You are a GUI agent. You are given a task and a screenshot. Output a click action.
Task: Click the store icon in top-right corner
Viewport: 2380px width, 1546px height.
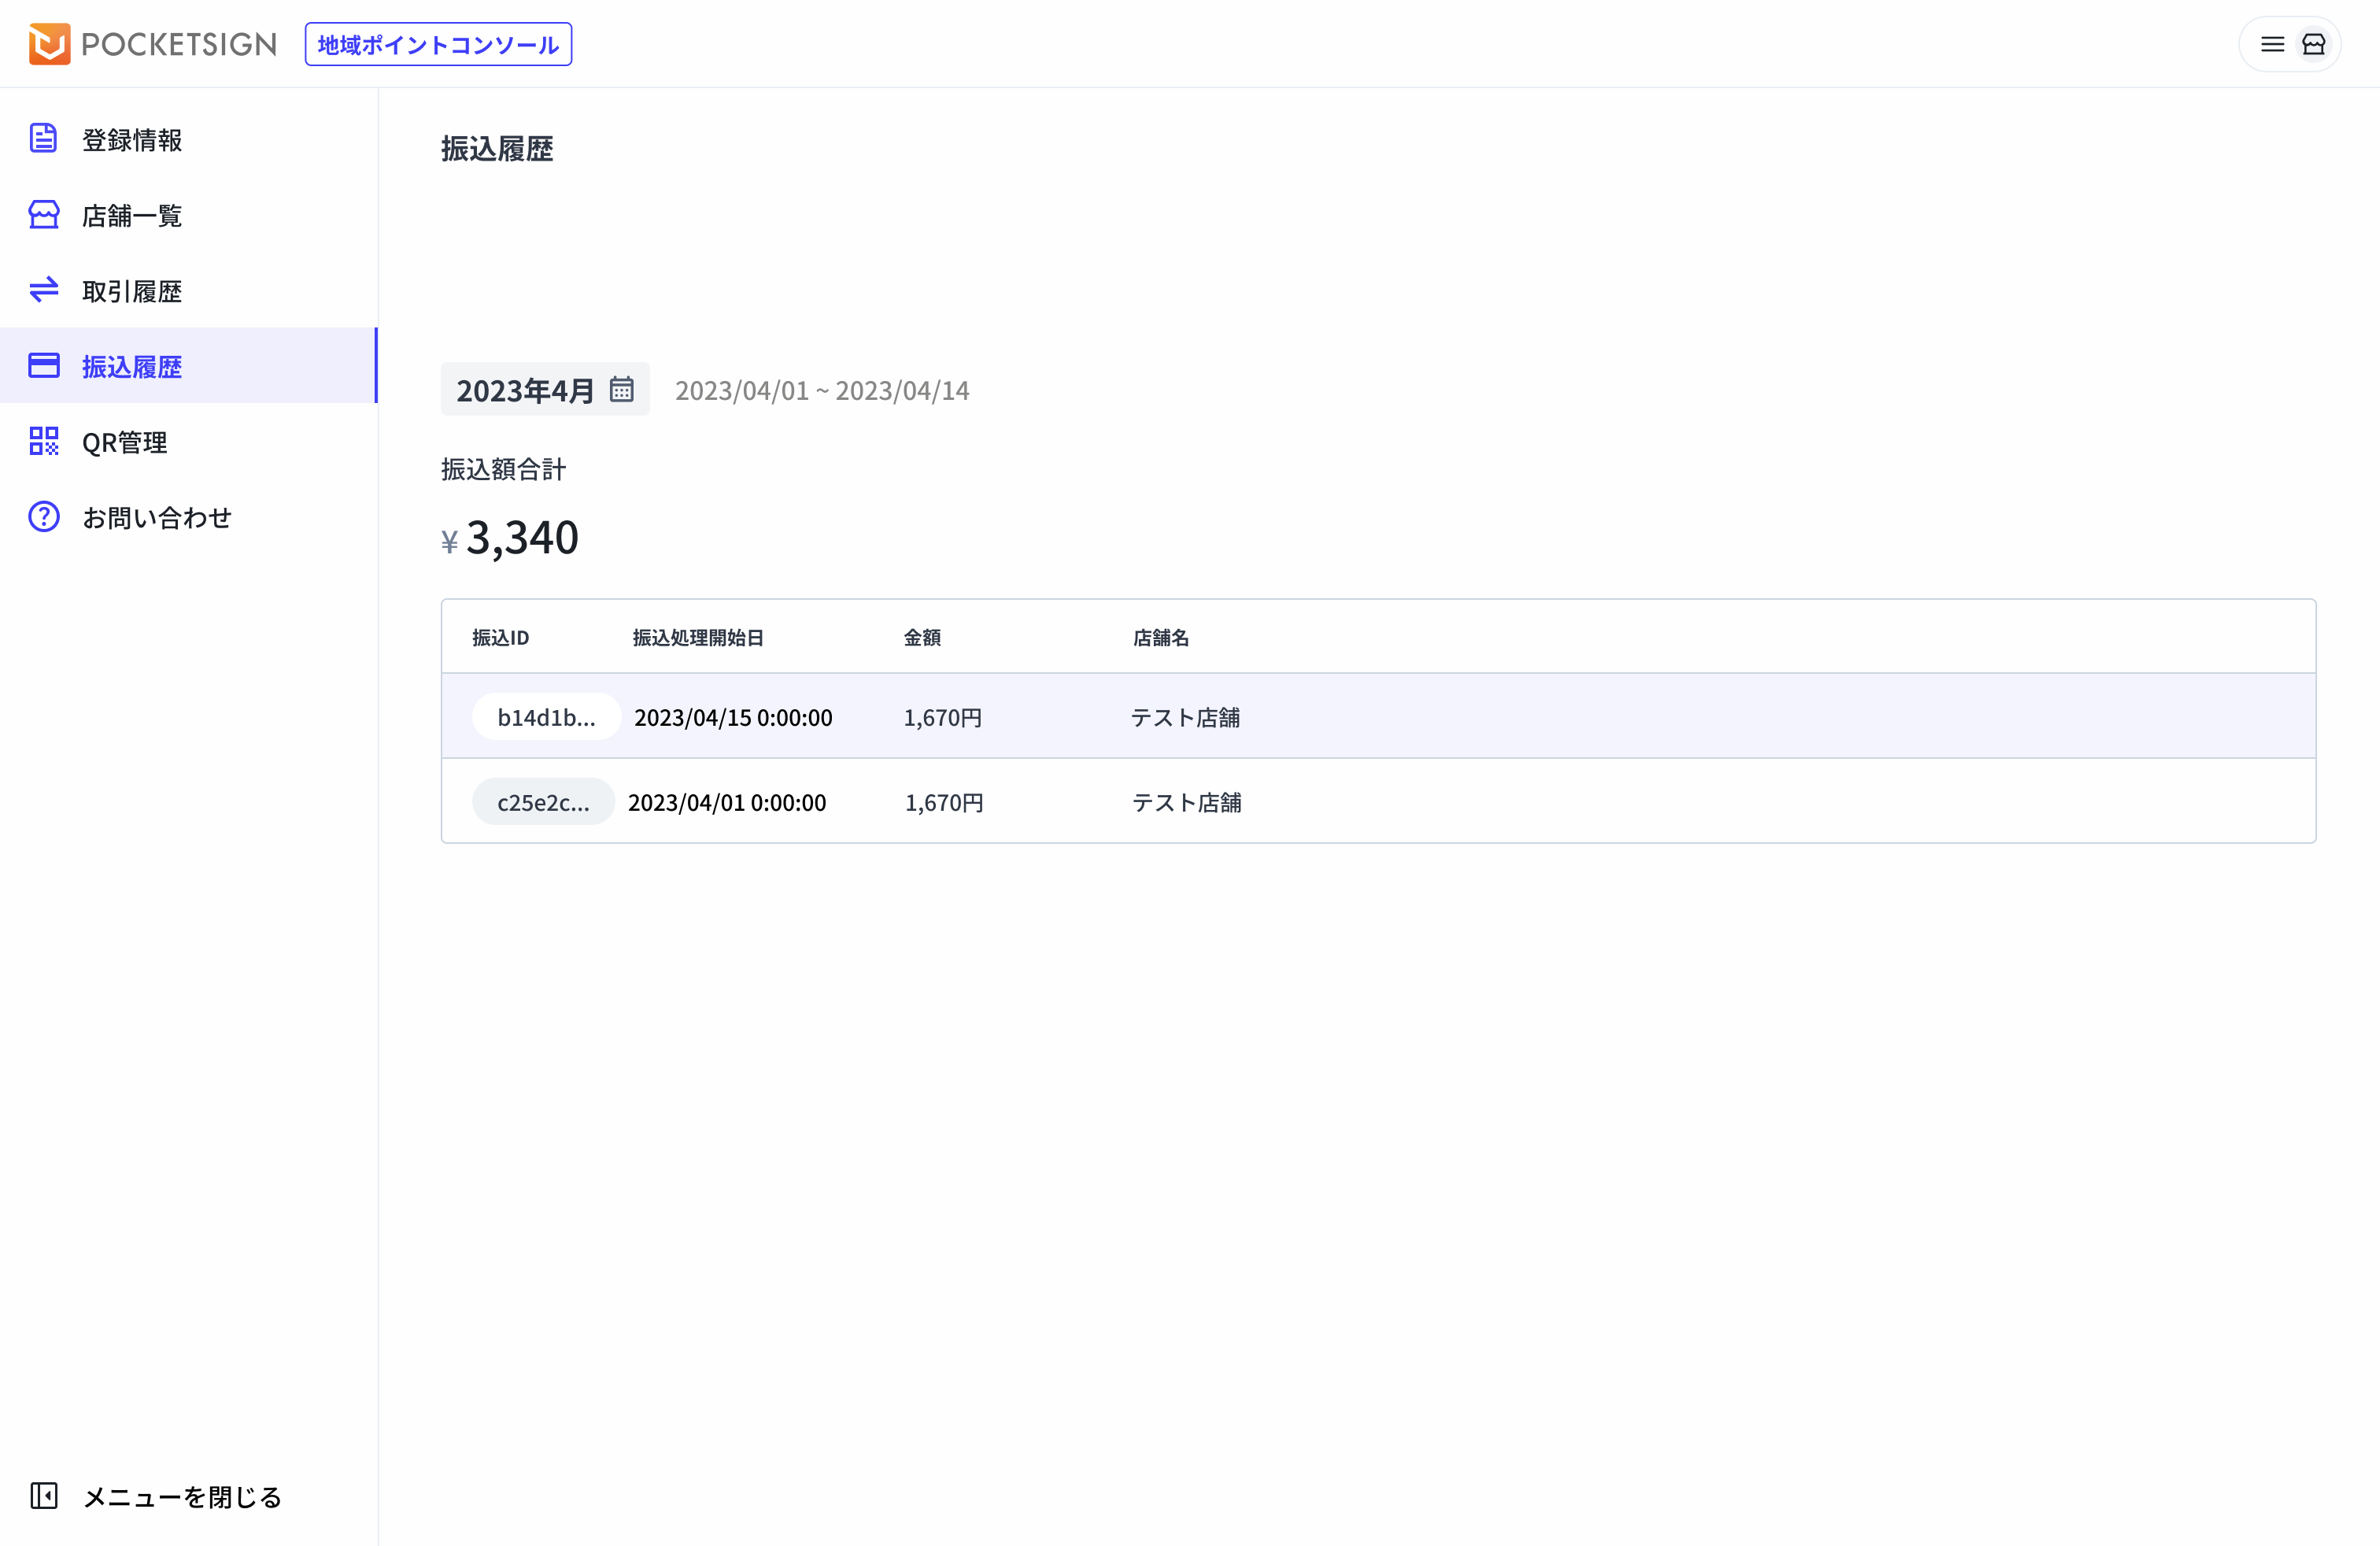(x=2313, y=44)
